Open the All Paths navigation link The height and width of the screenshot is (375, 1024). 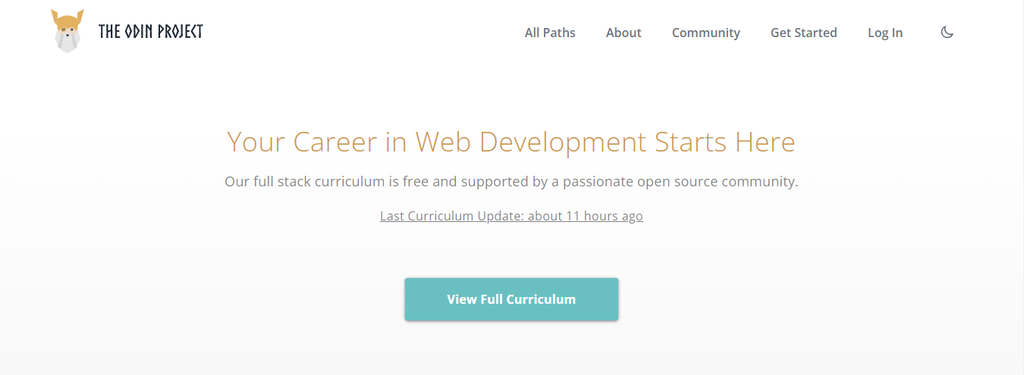pos(550,33)
